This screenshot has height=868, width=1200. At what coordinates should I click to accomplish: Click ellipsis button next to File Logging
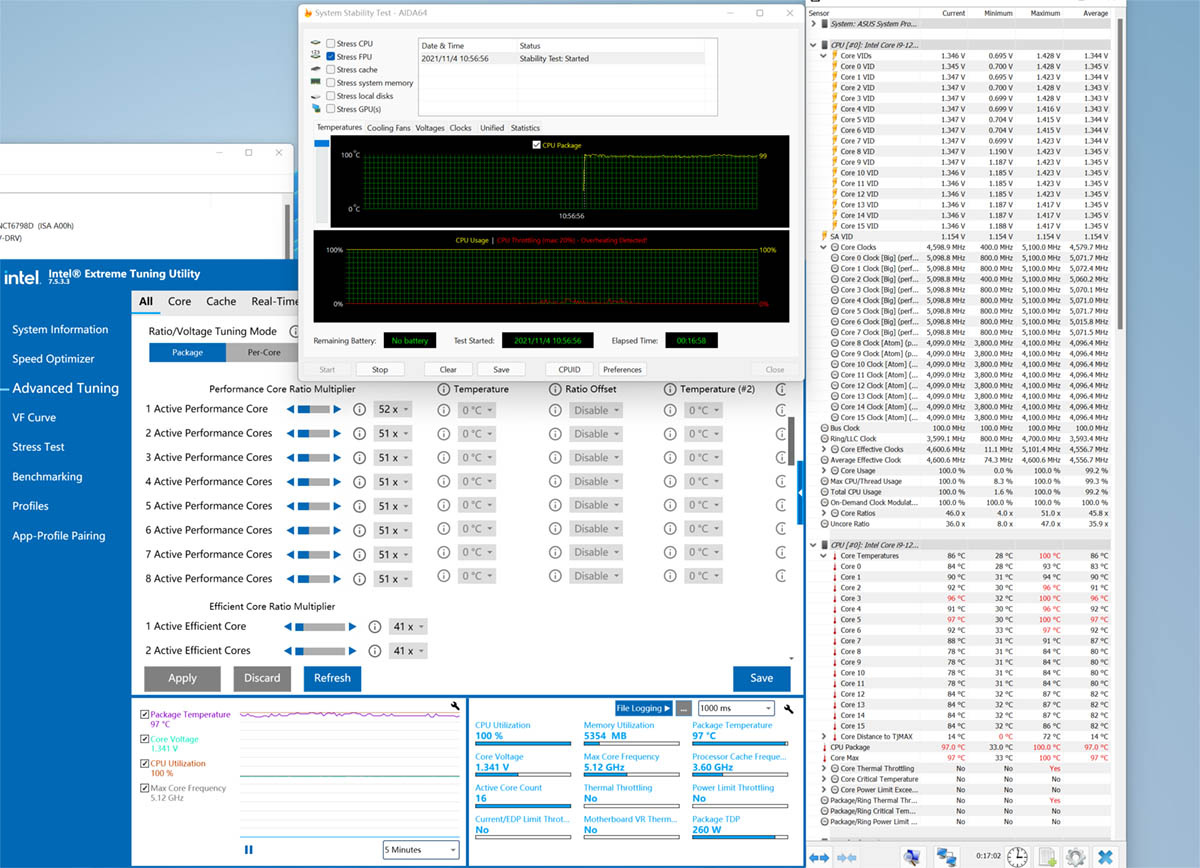(x=684, y=708)
